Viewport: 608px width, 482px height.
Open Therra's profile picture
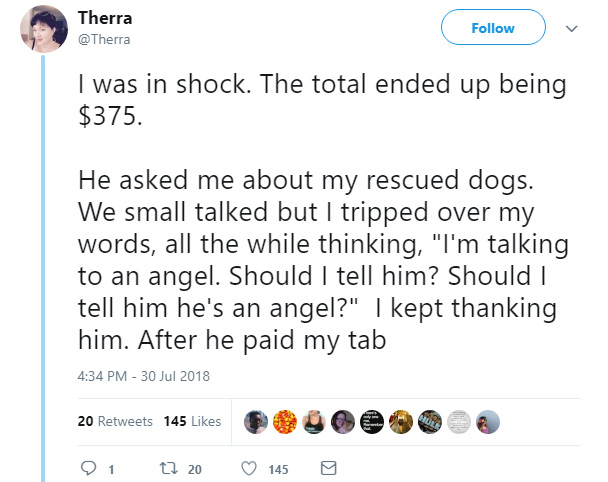(44, 29)
